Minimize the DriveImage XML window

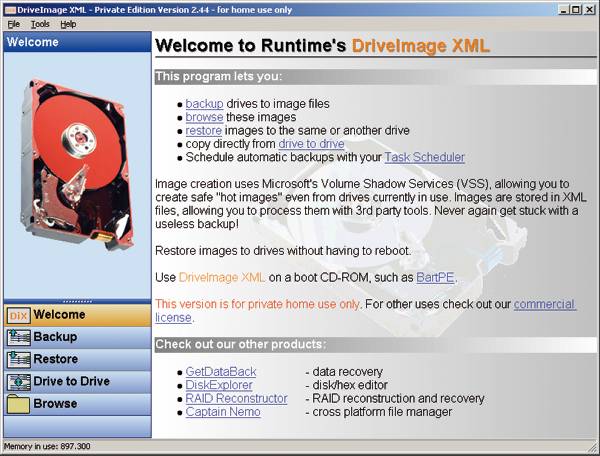(x=563, y=10)
